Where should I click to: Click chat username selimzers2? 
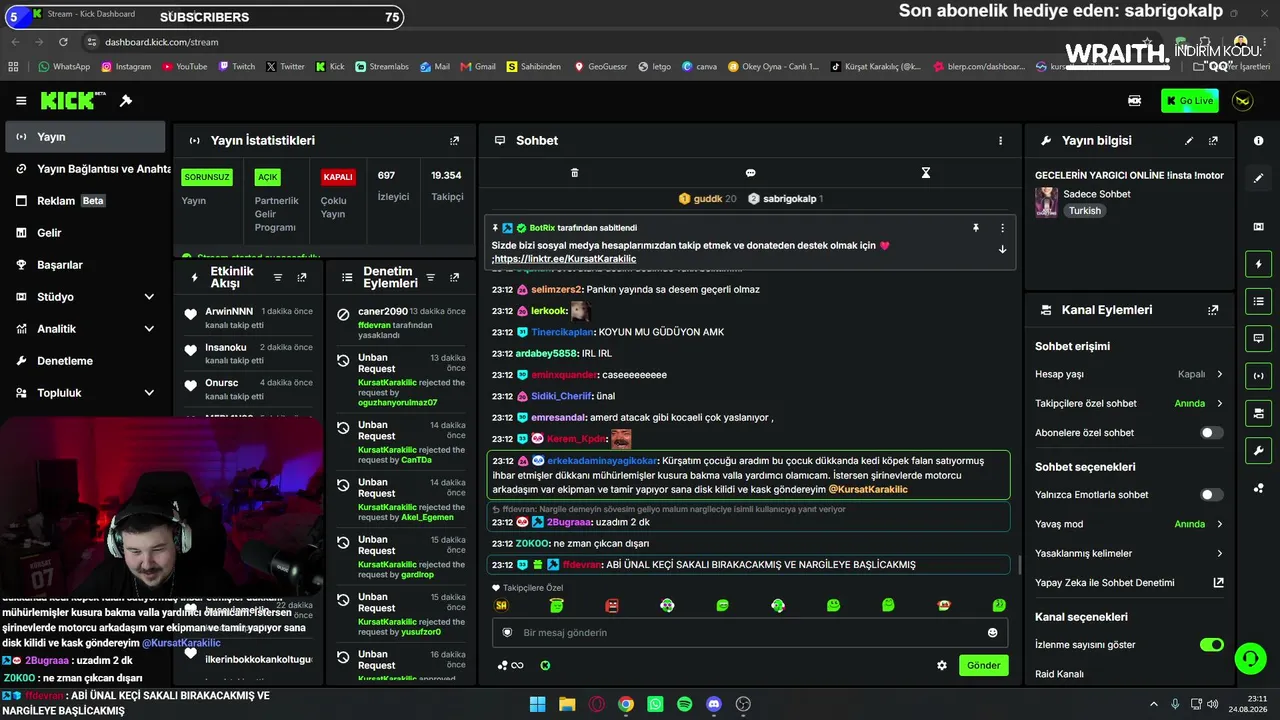(556, 290)
